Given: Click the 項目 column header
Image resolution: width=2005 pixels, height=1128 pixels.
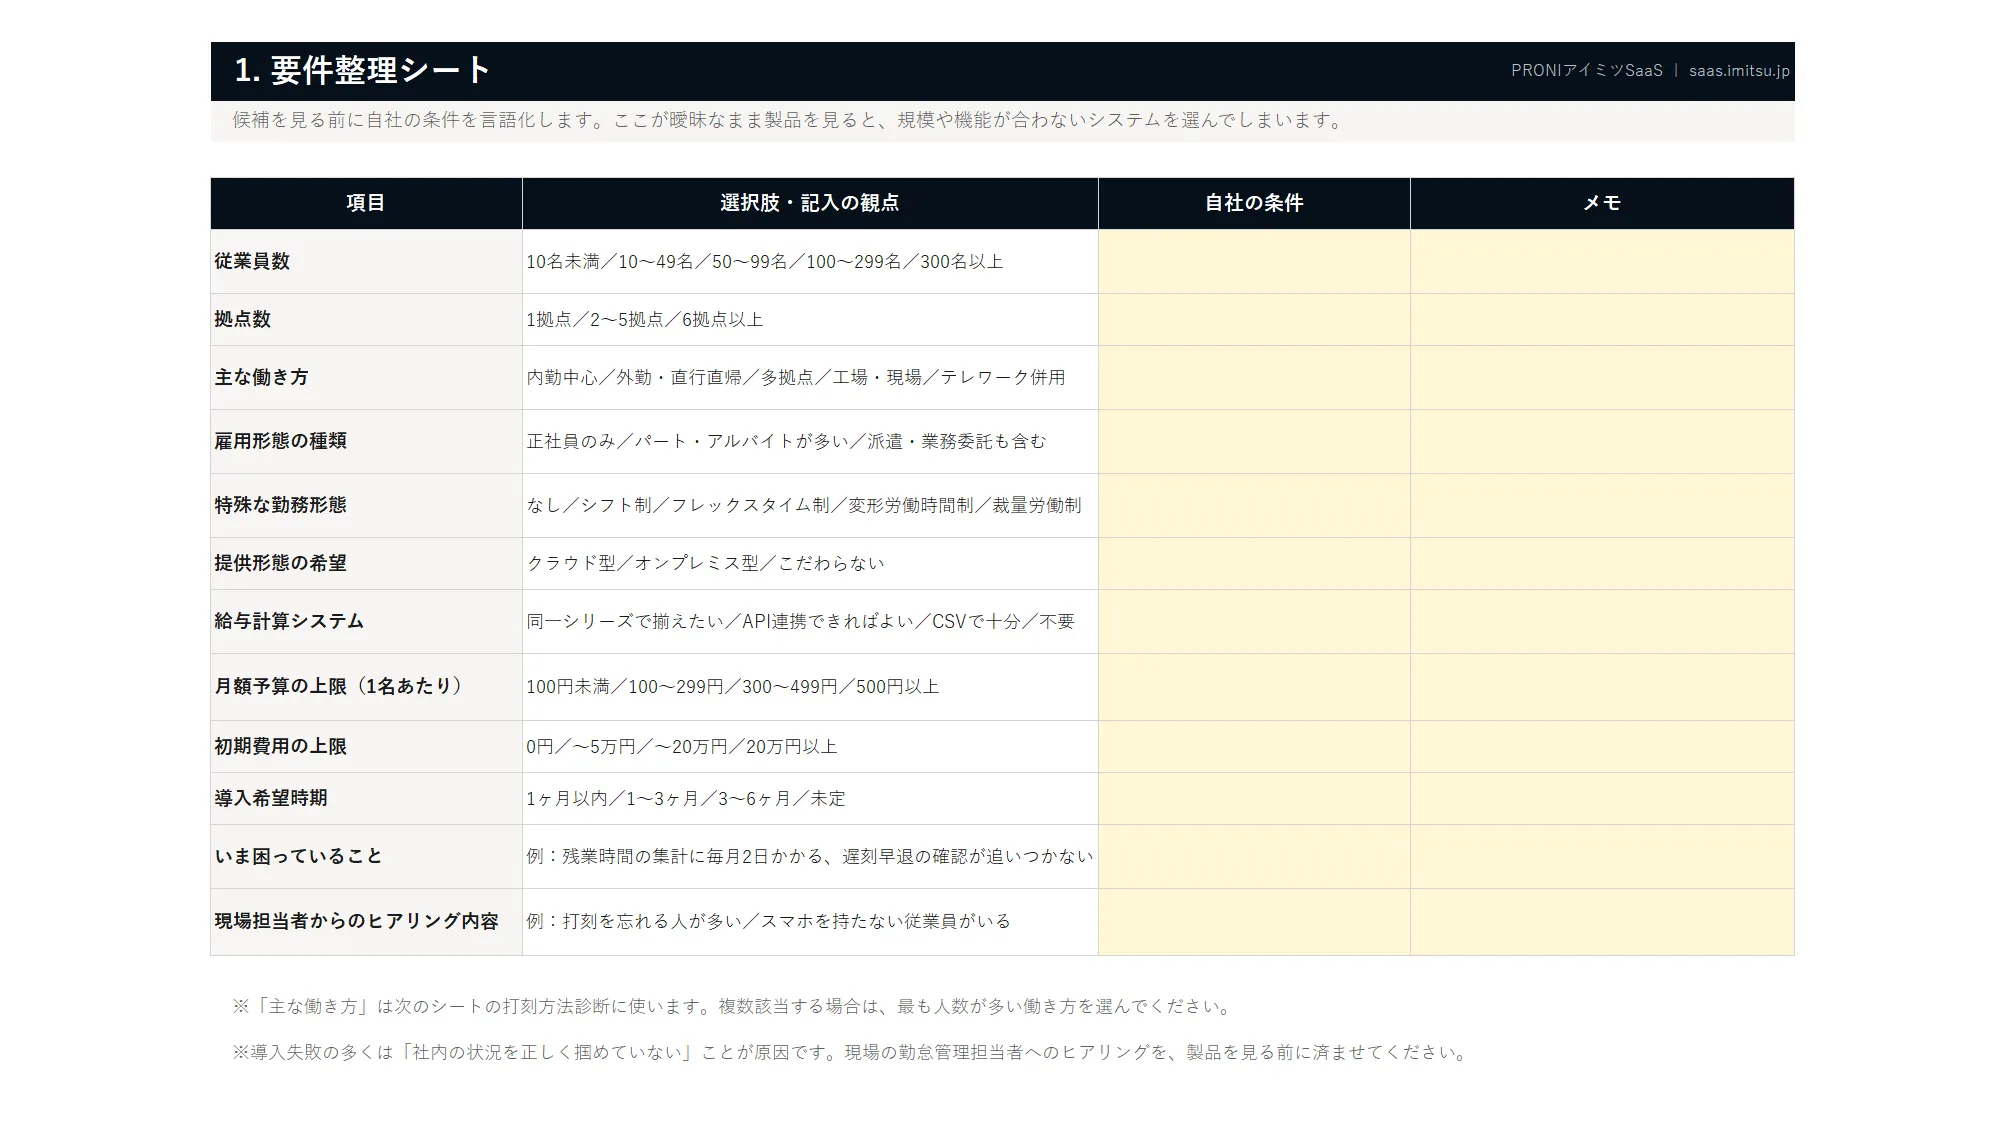Looking at the screenshot, I should [366, 203].
